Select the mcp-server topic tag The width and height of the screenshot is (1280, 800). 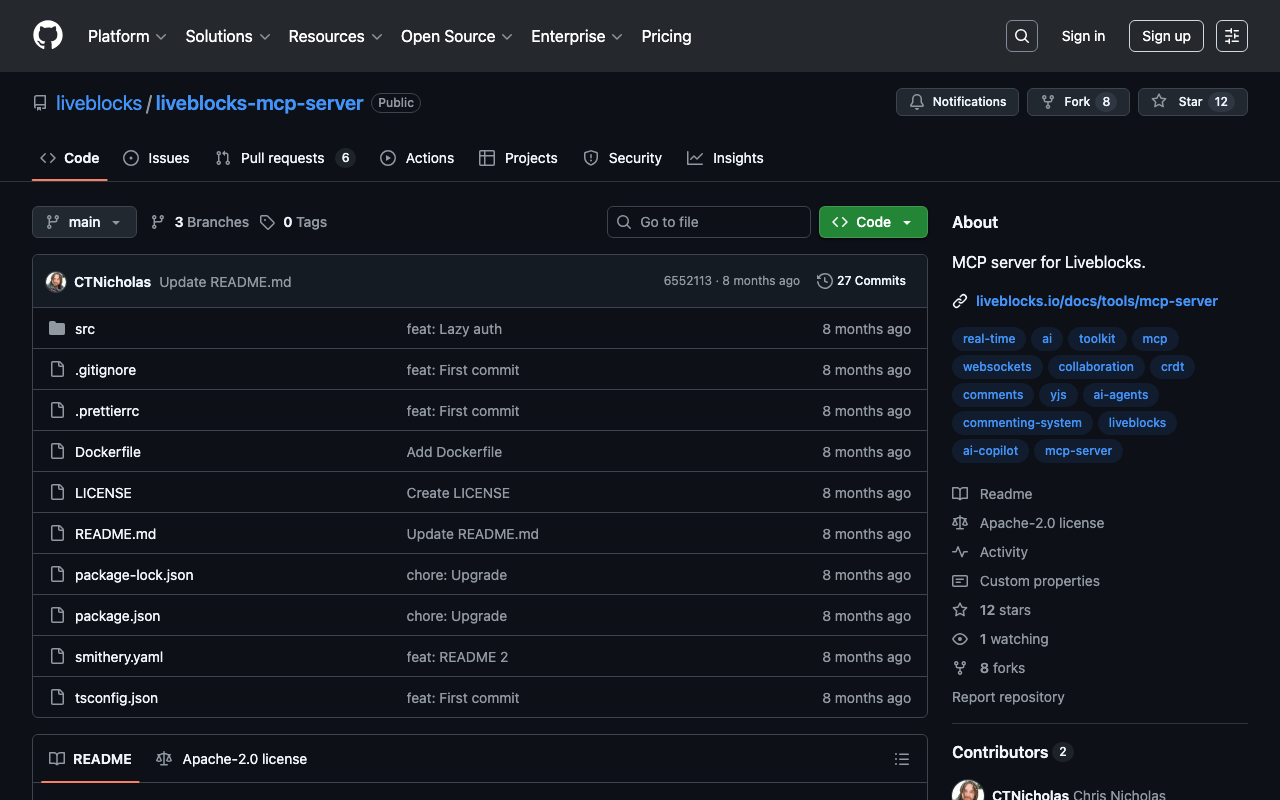(x=1078, y=451)
